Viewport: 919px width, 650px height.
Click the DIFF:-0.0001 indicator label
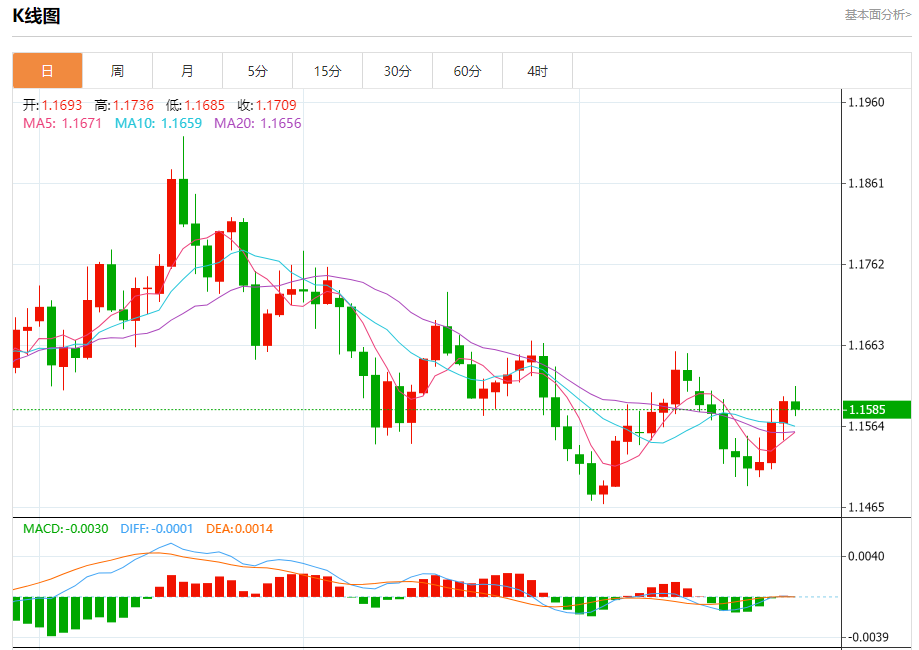(156, 529)
